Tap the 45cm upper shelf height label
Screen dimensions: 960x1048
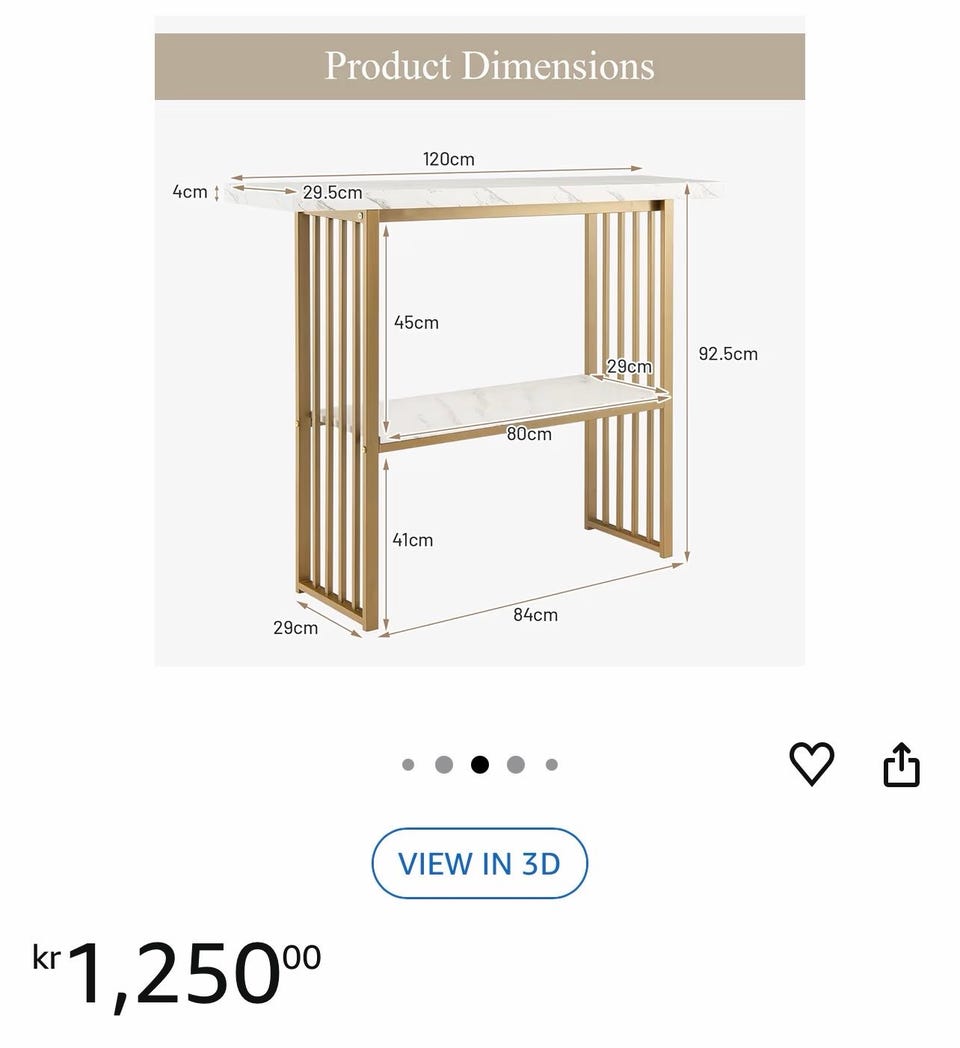[x=416, y=323]
